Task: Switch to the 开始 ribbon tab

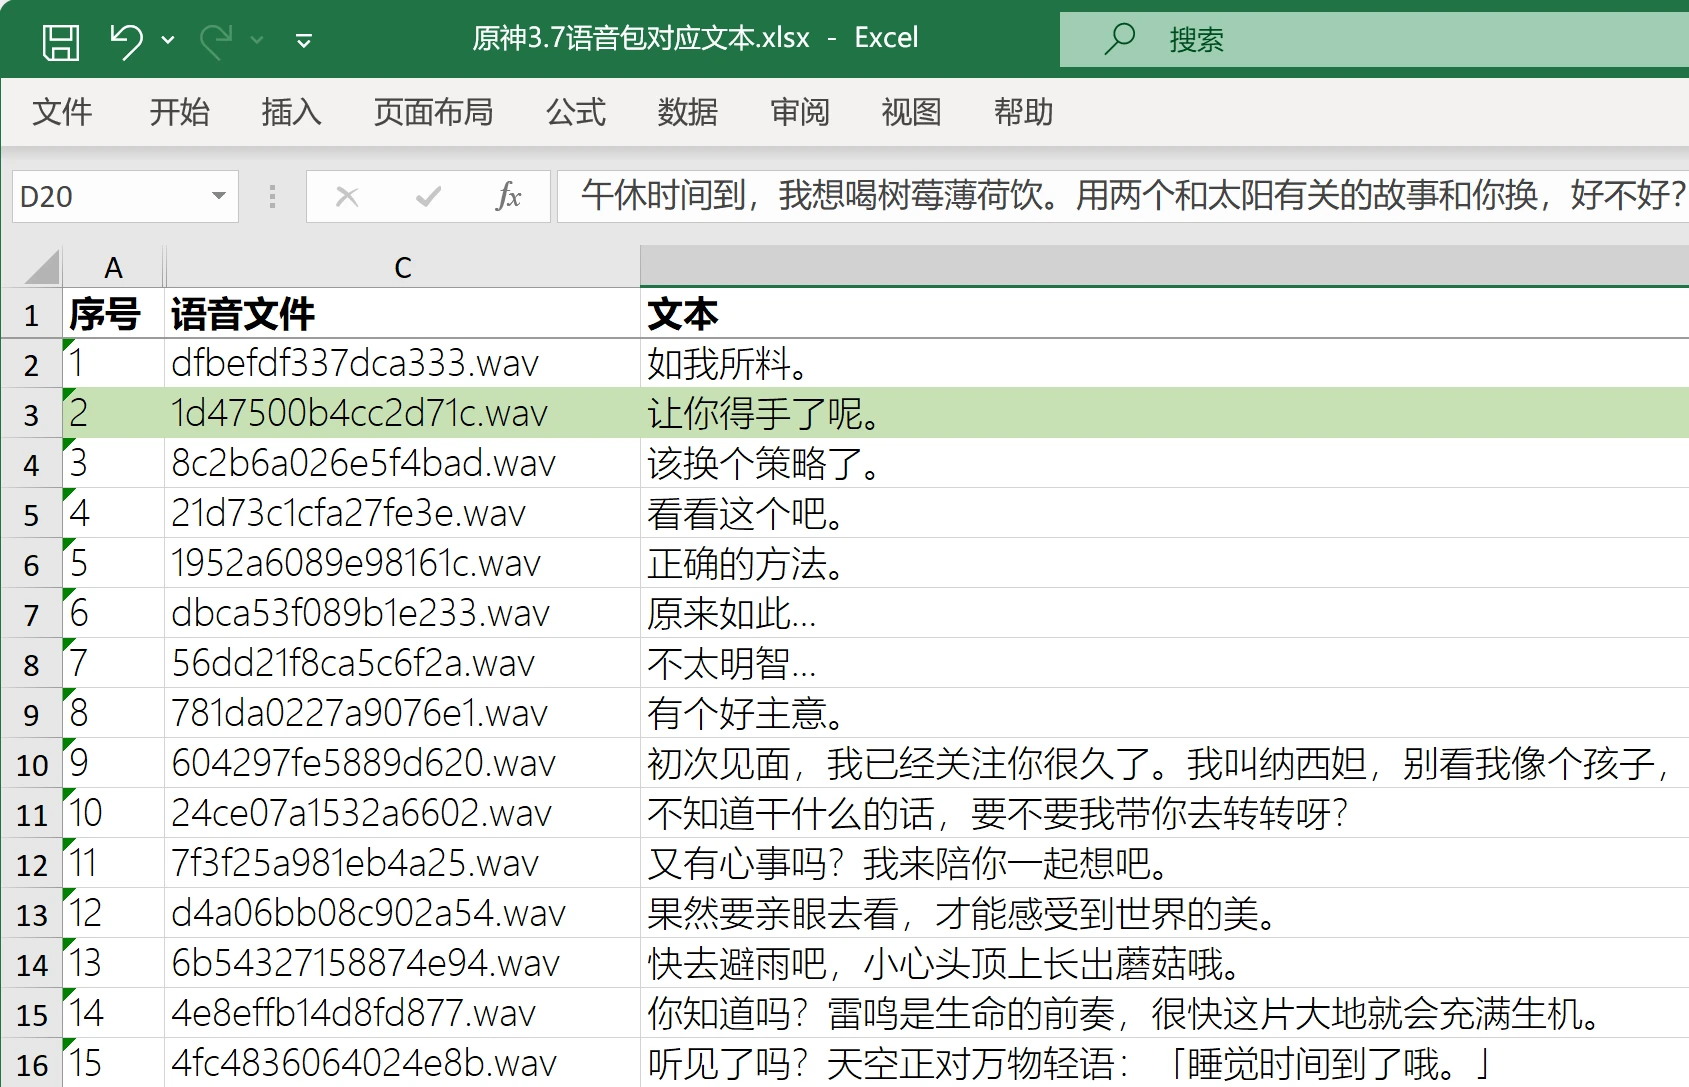Action: click(x=179, y=112)
